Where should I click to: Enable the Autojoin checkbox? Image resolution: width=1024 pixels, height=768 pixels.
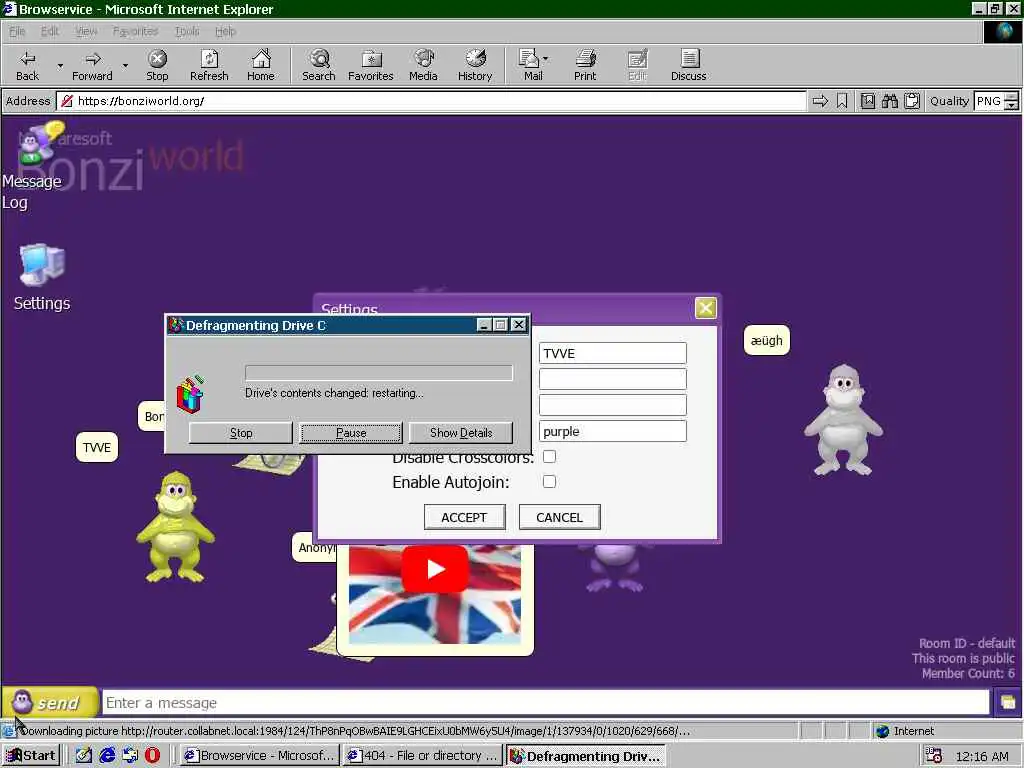[549, 482]
